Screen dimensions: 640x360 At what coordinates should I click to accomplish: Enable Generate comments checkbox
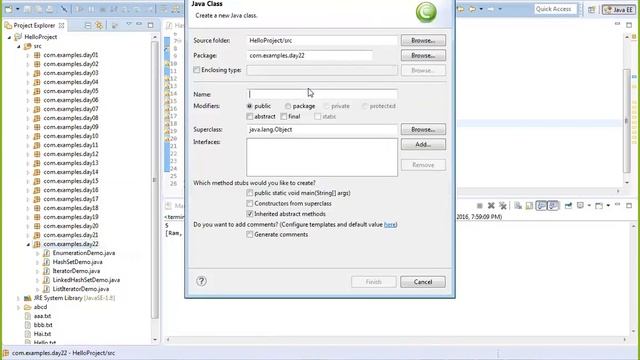pos(249,234)
